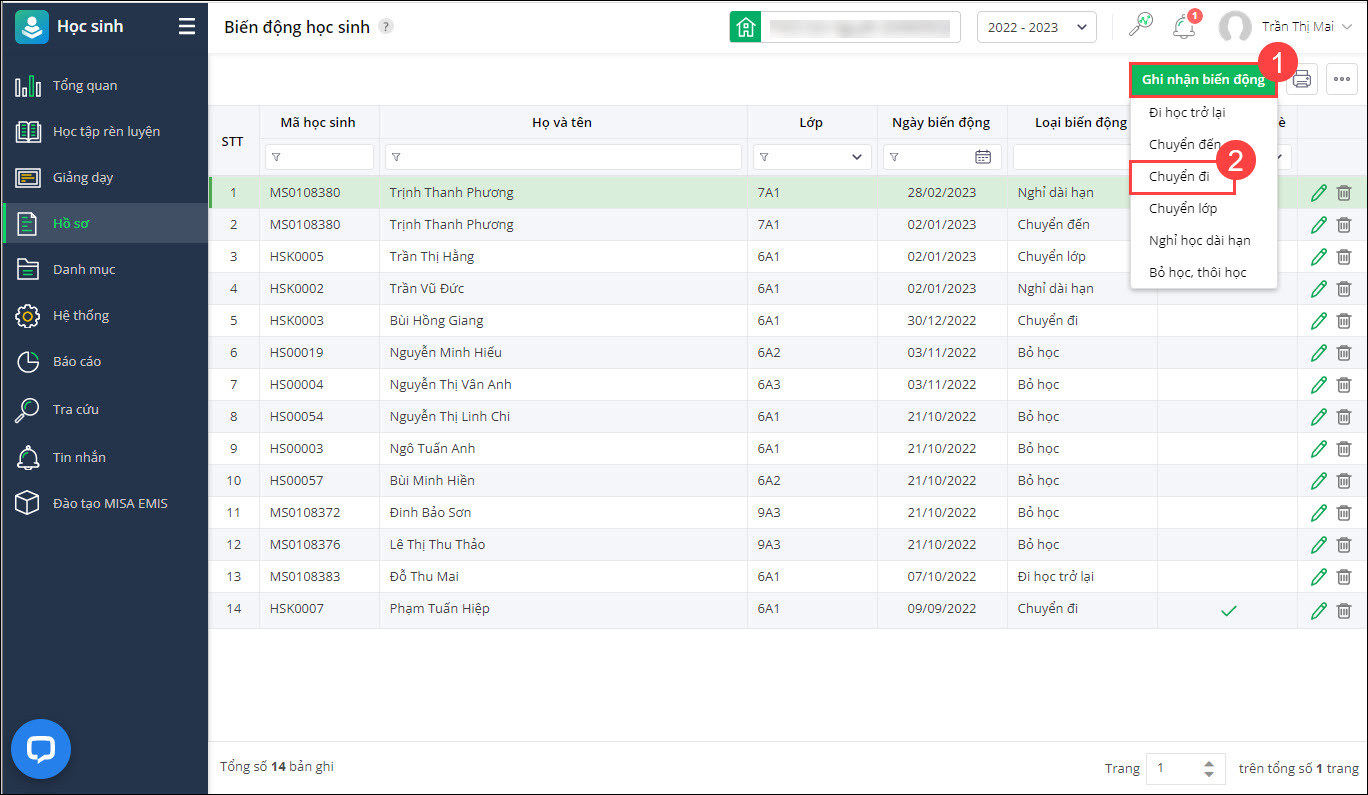
Task: Open the calendar picker in Ngày biến động filter
Action: pos(983,157)
